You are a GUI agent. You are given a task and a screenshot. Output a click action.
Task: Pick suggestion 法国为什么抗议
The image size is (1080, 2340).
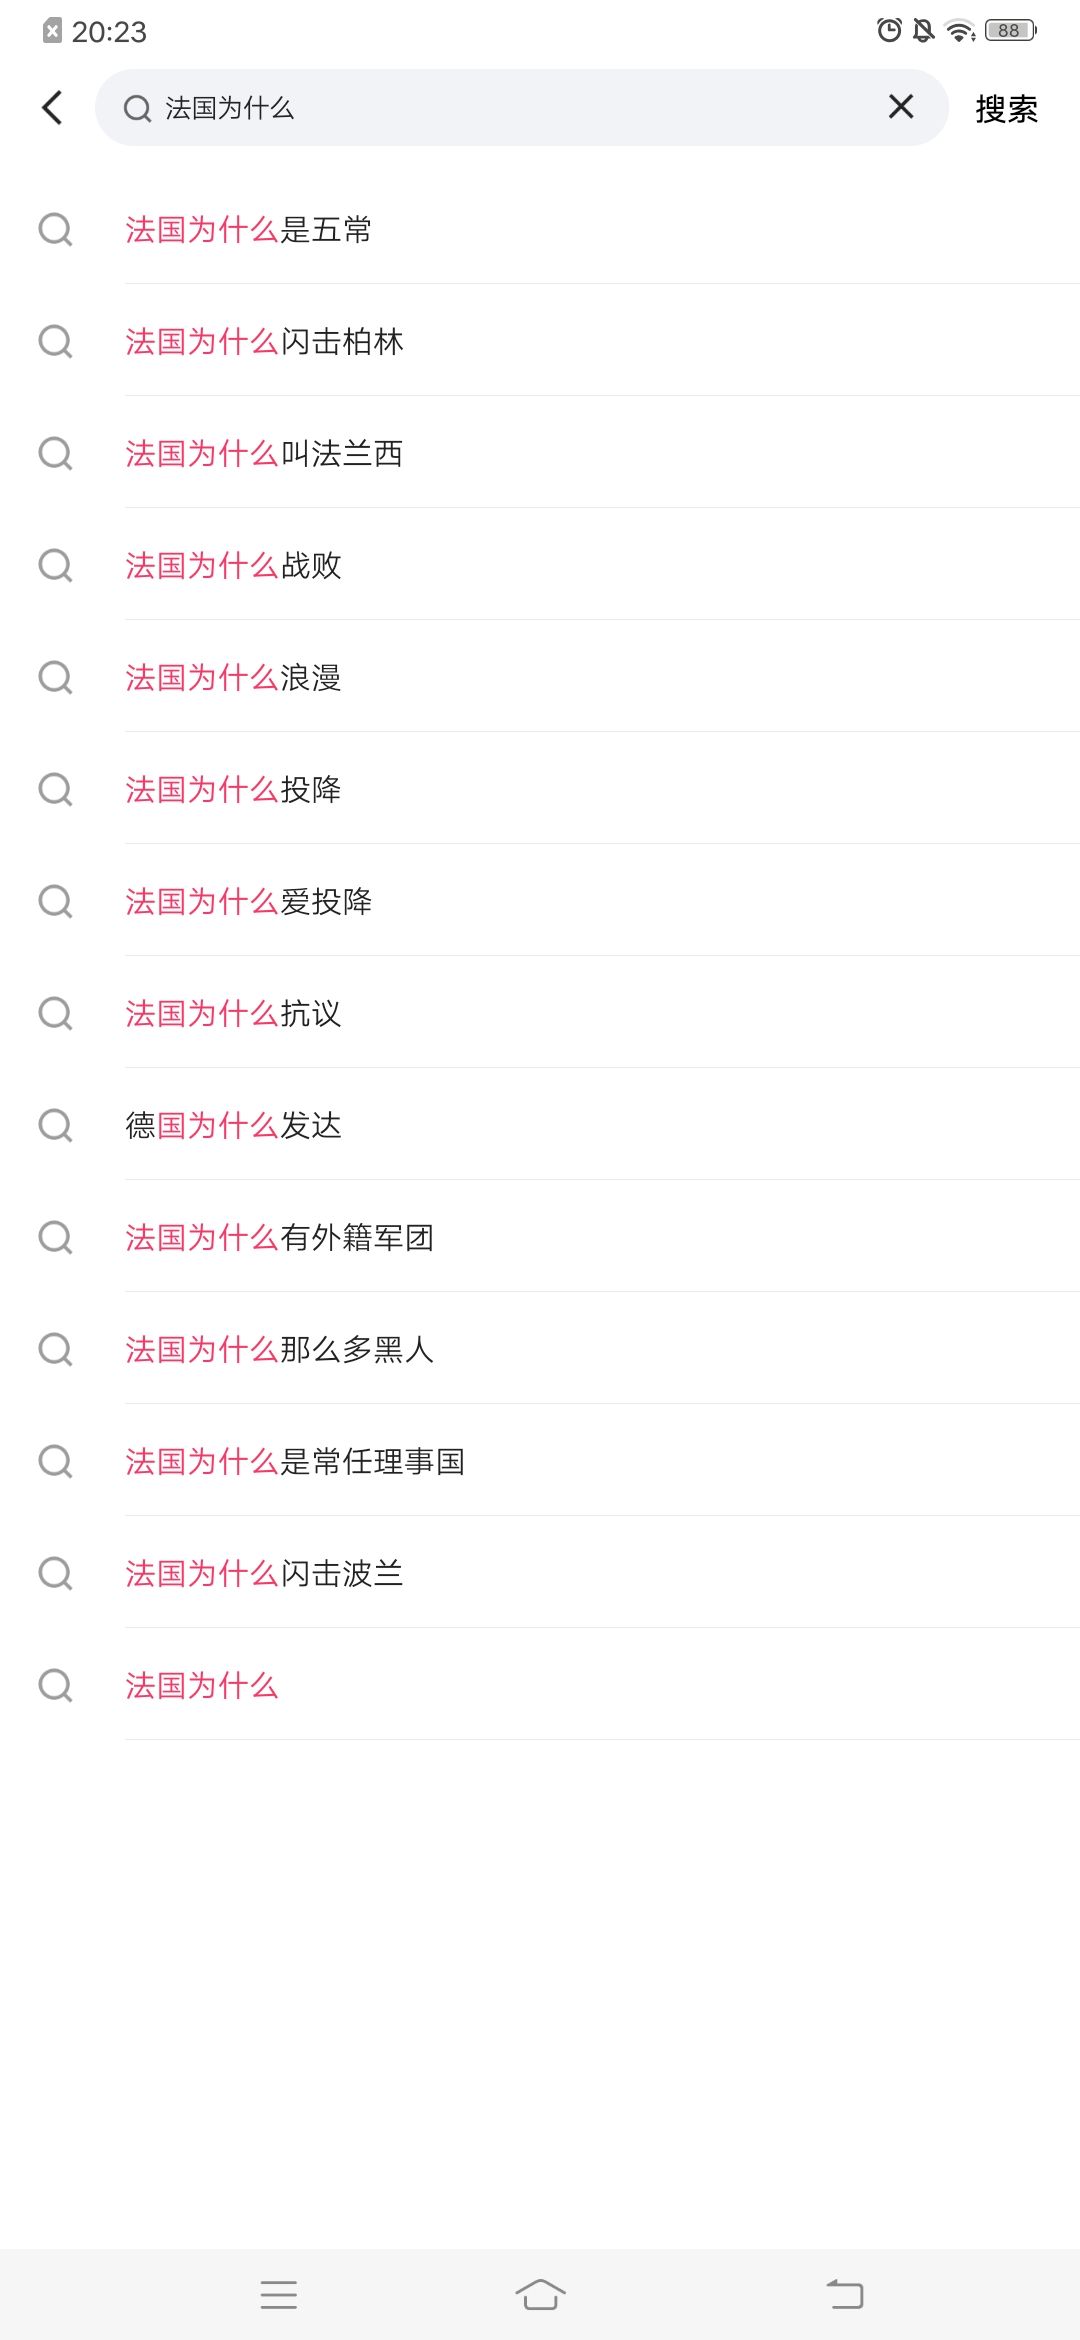[233, 1014]
